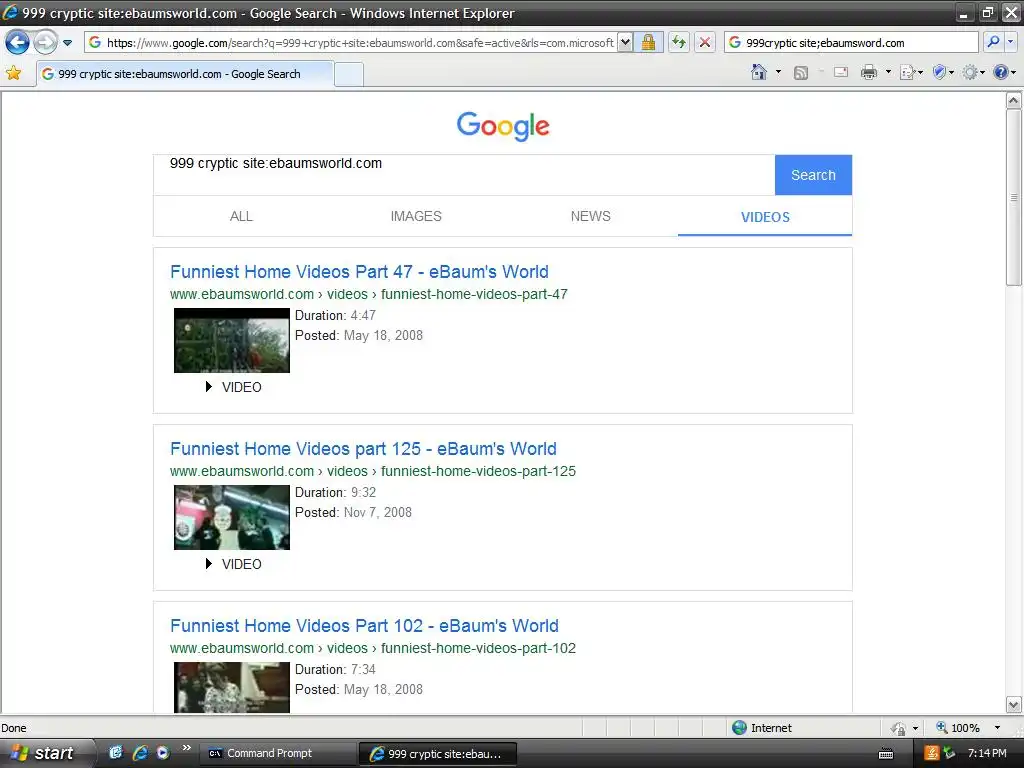Open the Tools gear menu
1024x768 pixels.
point(973,72)
